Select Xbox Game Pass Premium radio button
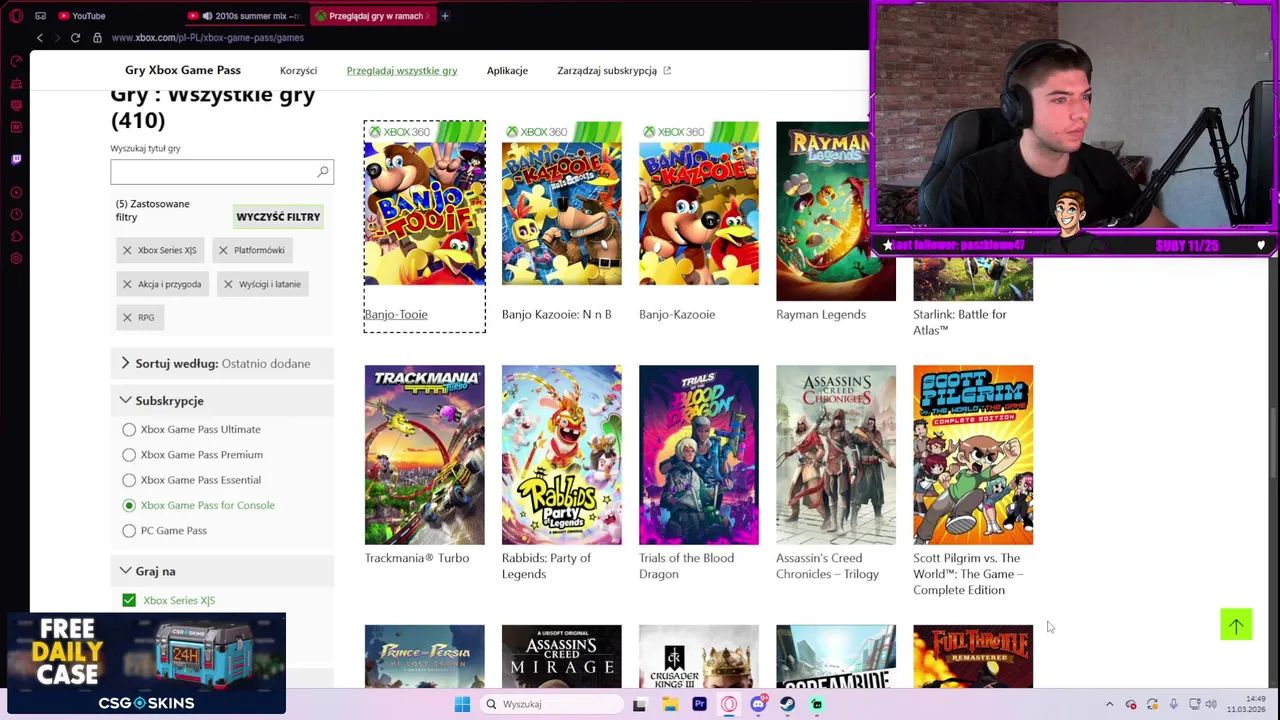Image resolution: width=1280 pixels, height=720 pixels. point(129,455)
